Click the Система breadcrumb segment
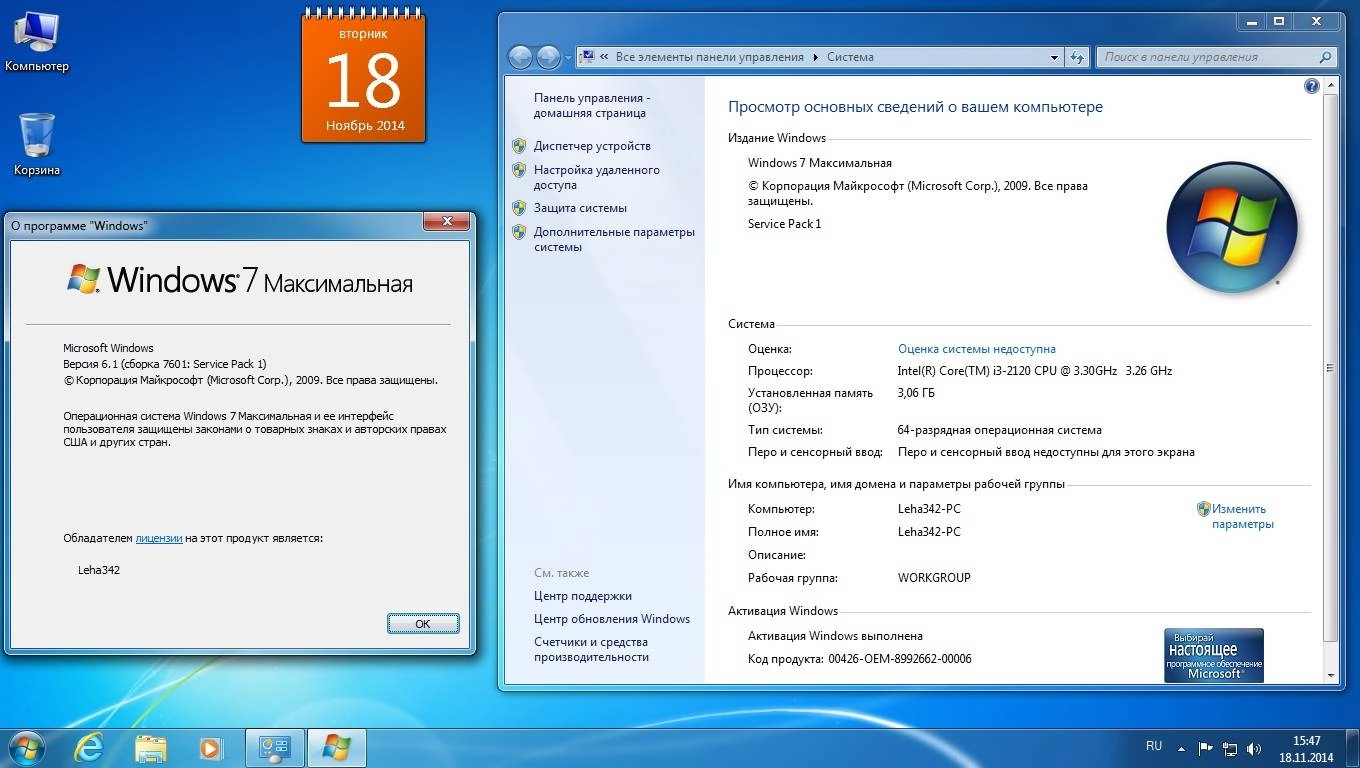 point(850,57)
